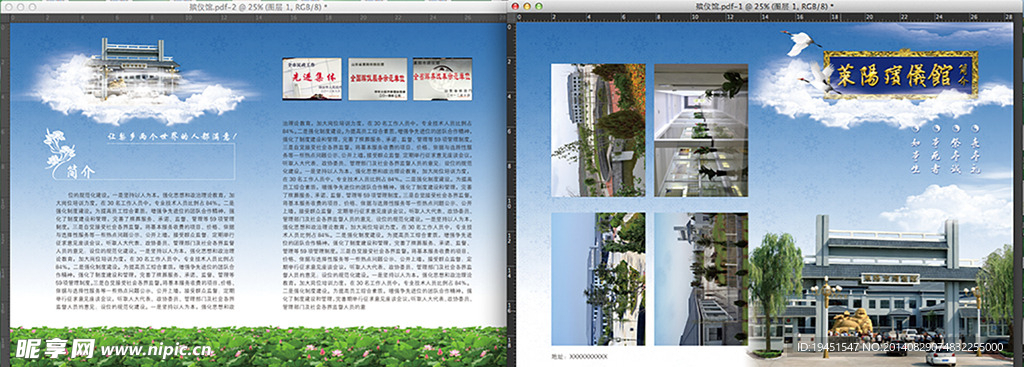Click the 莱阳殡仪馆 gold-framed signboard

tap(901, 74)
